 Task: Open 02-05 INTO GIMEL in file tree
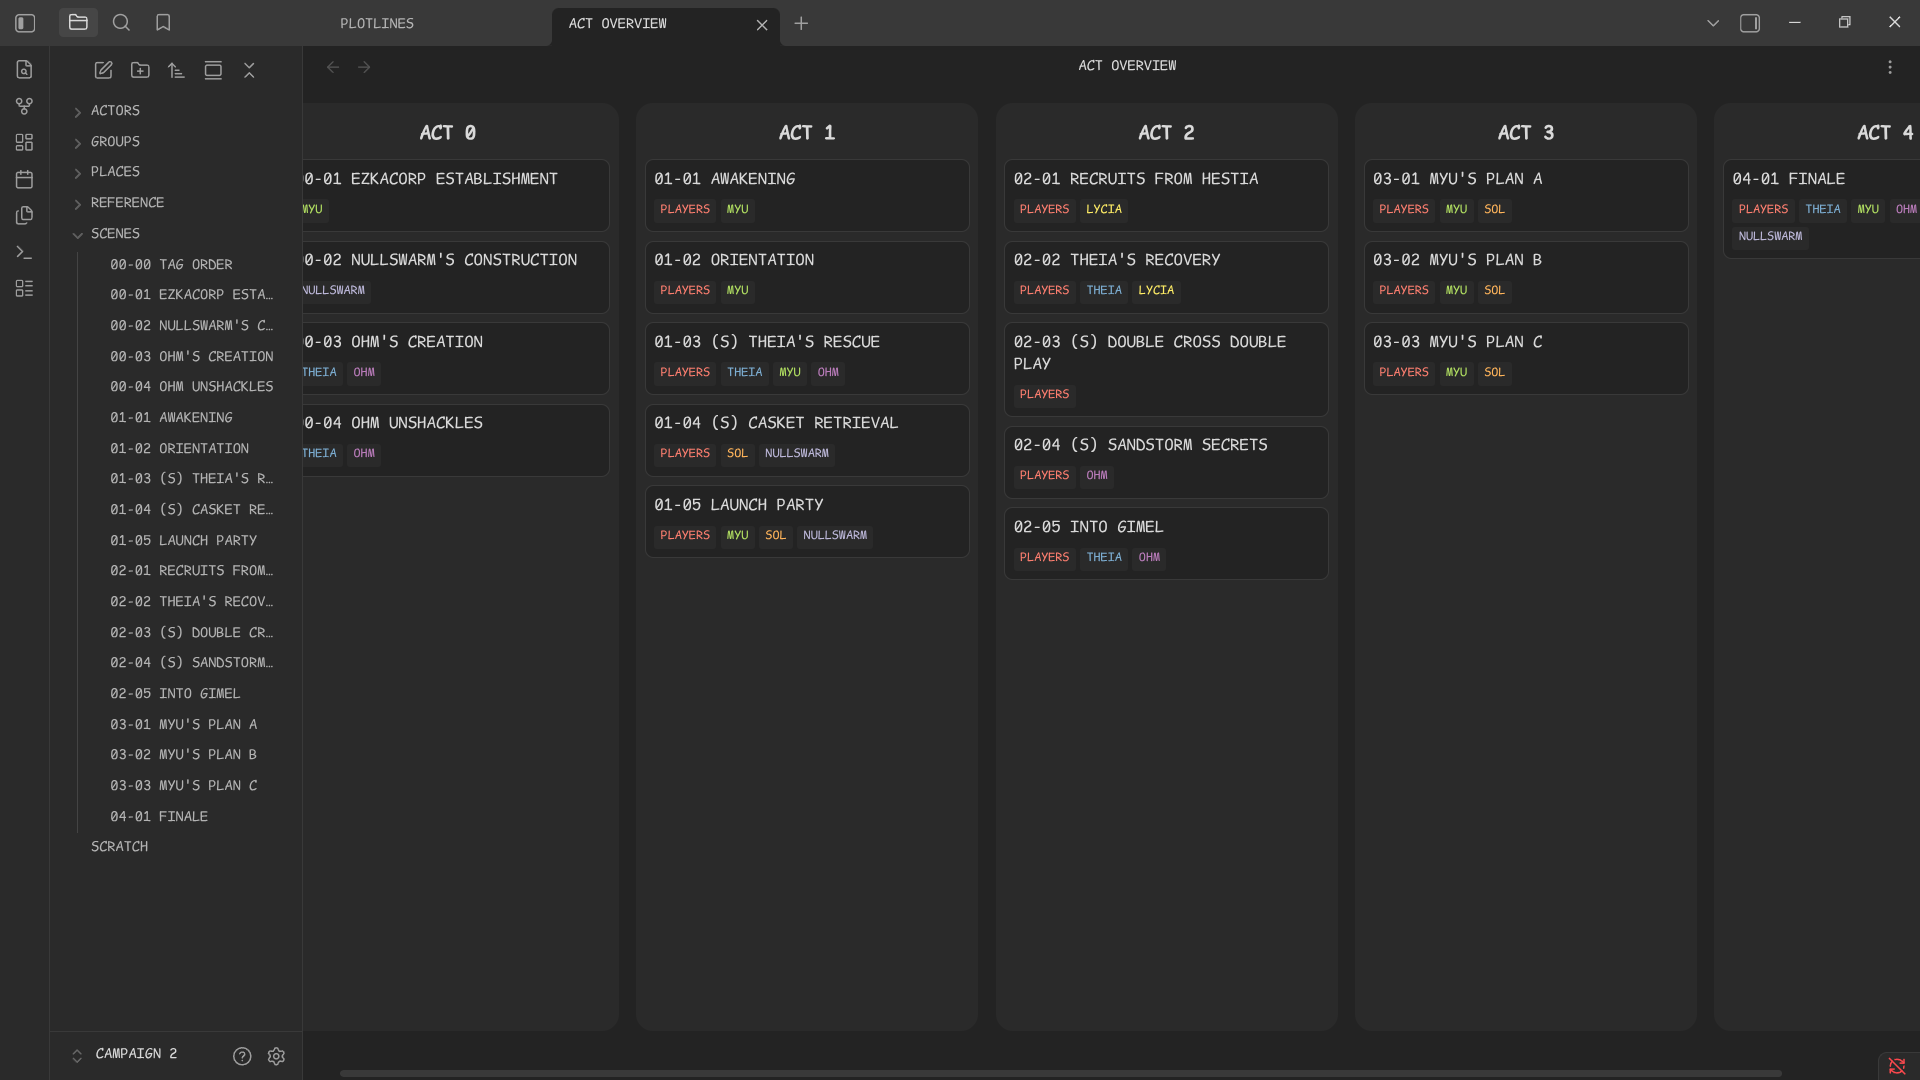[175, 694]
